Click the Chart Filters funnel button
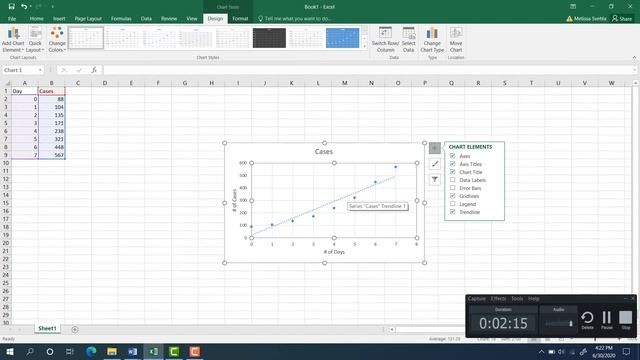 tap(435, 180)
